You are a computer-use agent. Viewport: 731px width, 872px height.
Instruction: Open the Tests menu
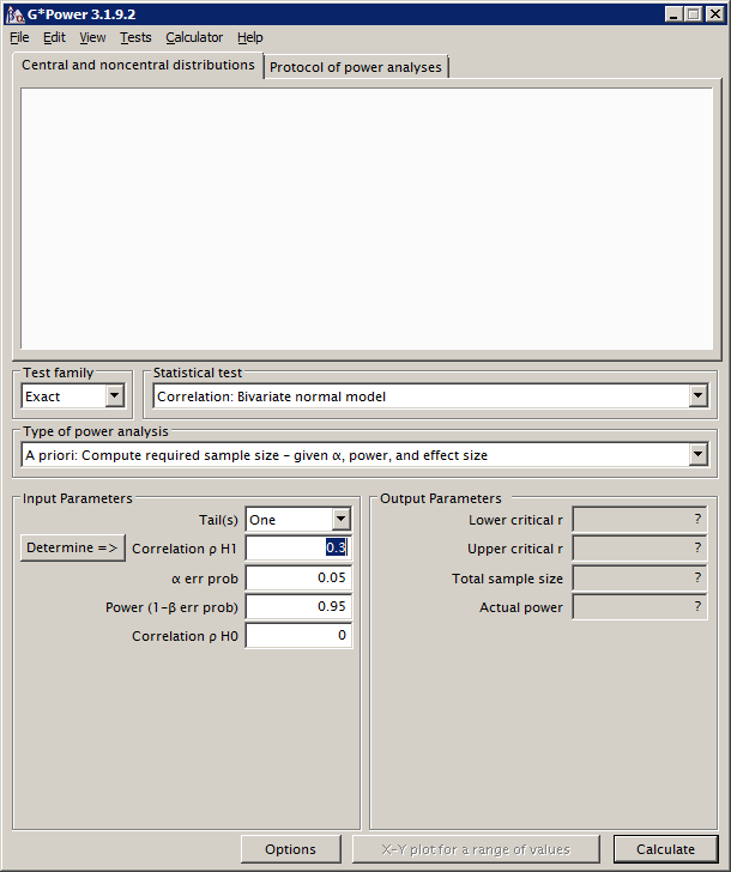[136, 37]
